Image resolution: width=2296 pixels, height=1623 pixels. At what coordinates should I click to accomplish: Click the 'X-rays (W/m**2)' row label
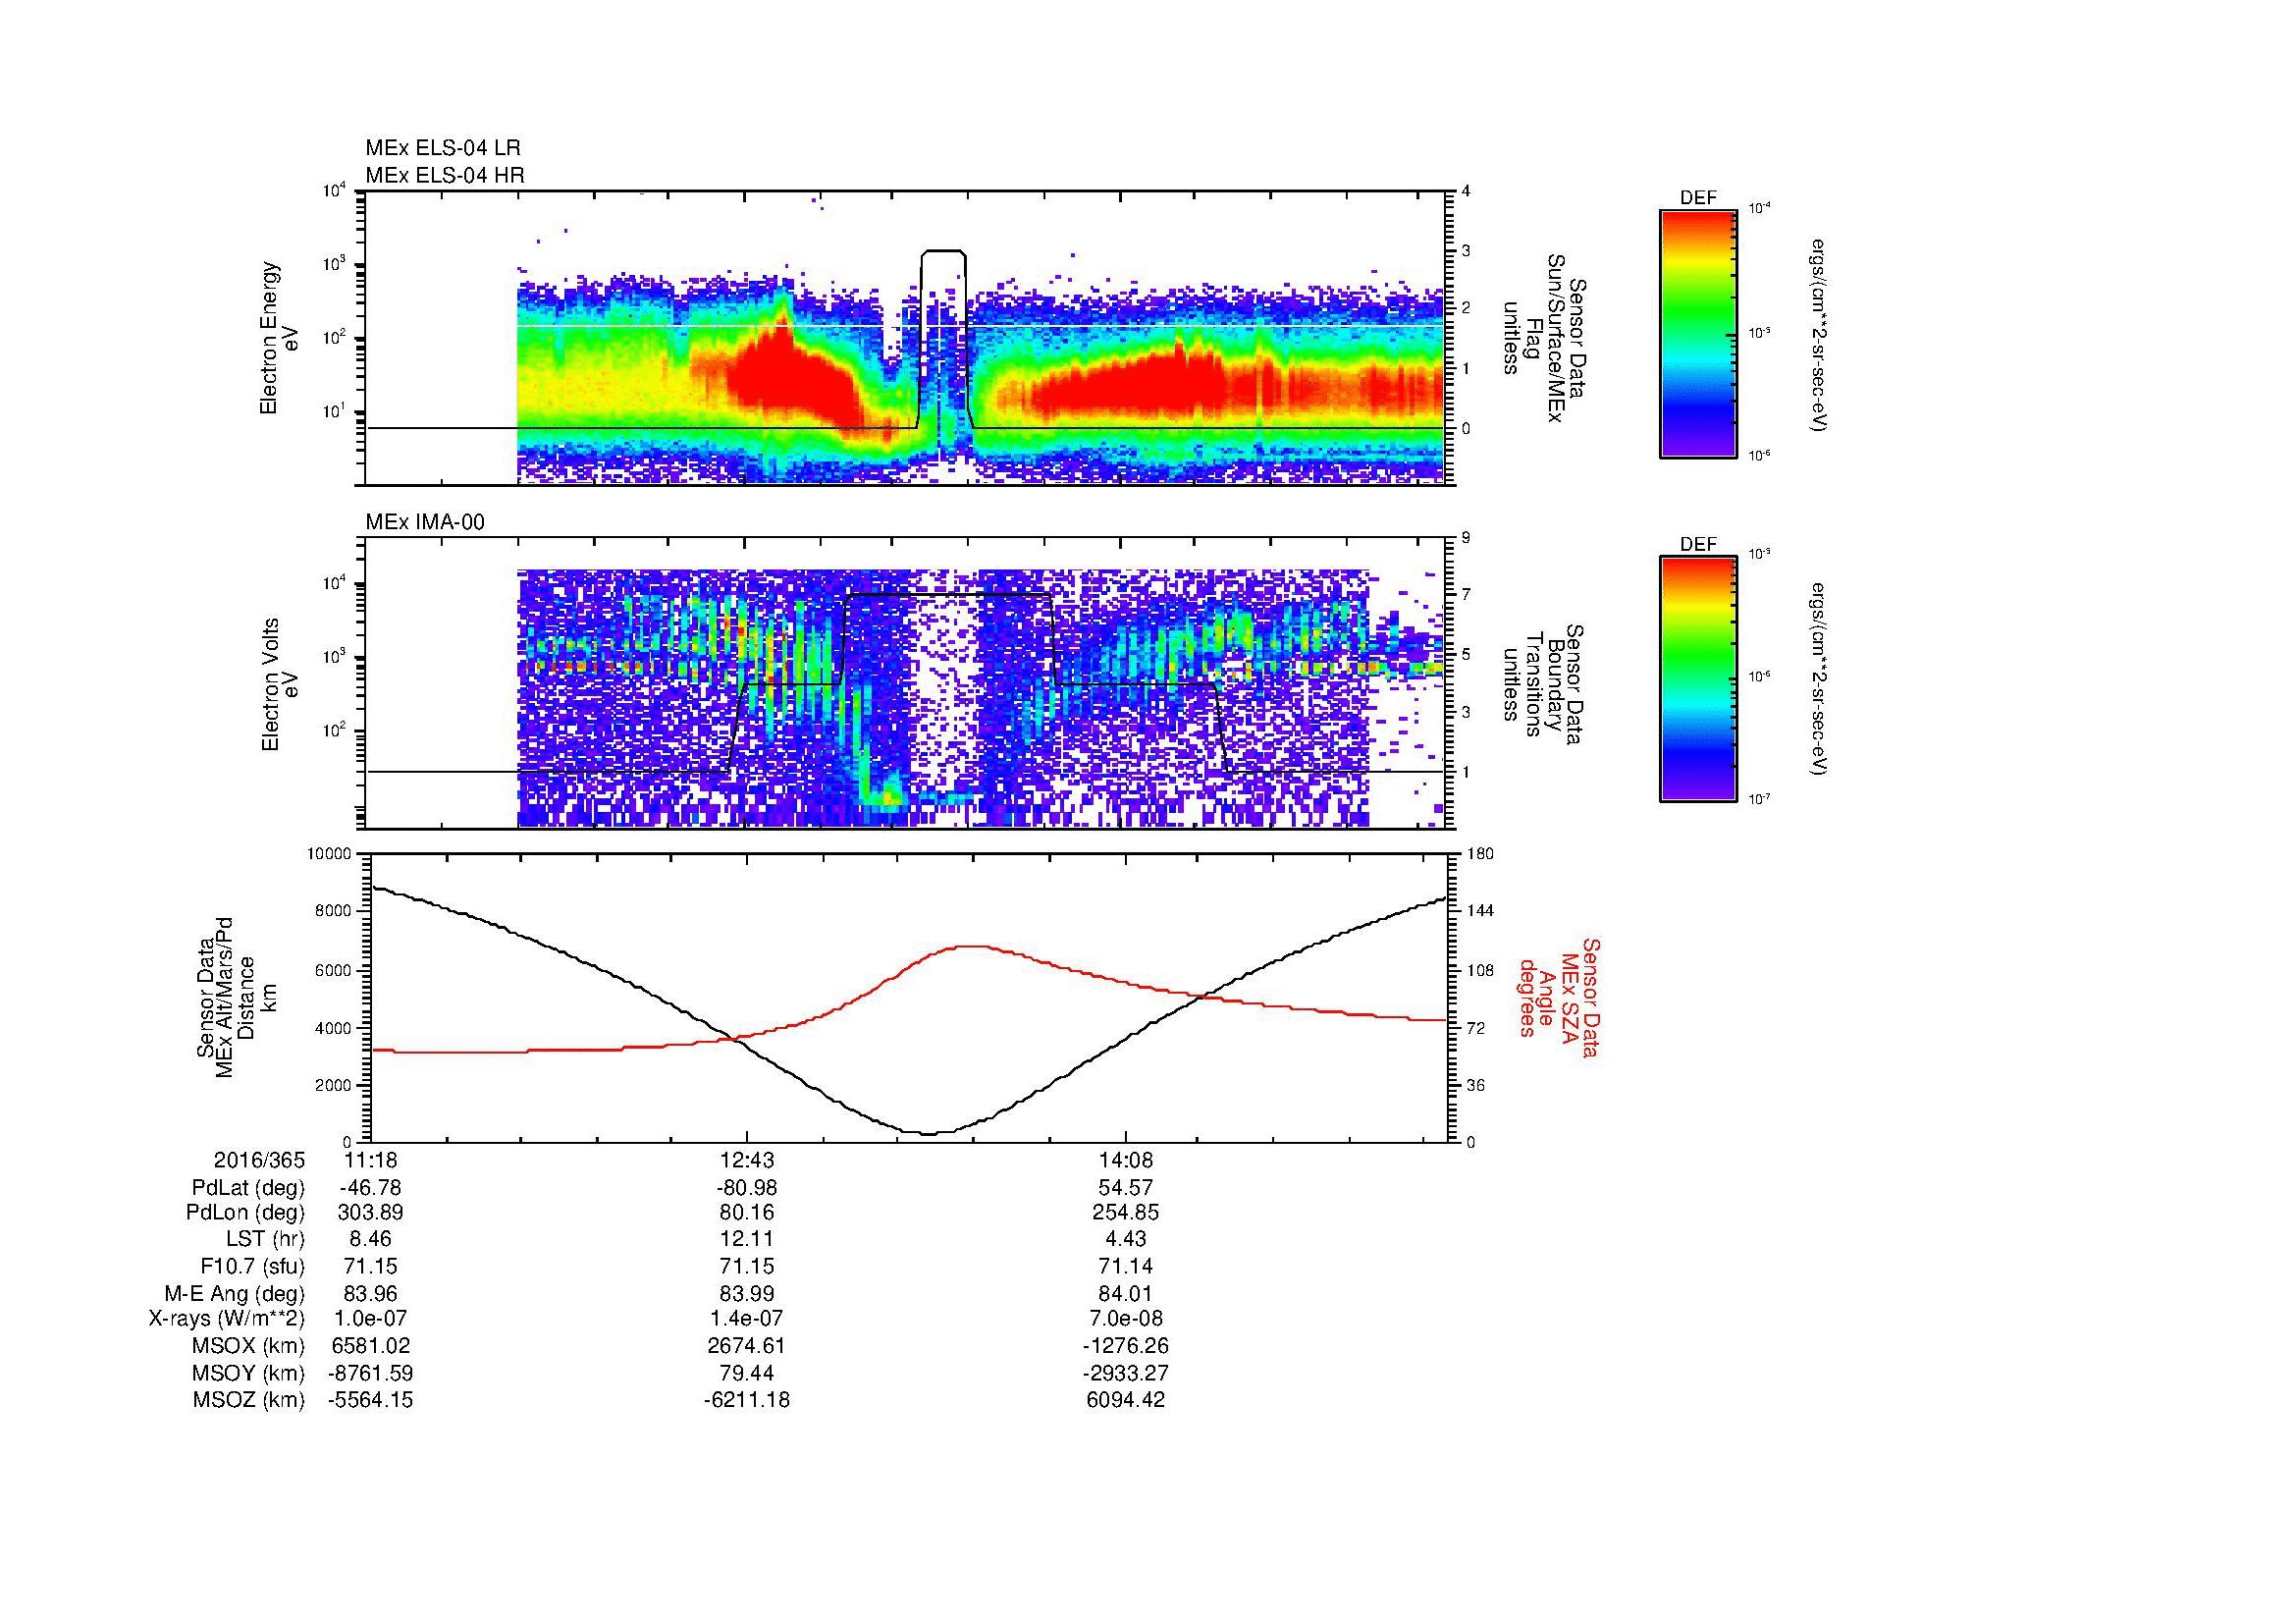tap(227, 1319)
